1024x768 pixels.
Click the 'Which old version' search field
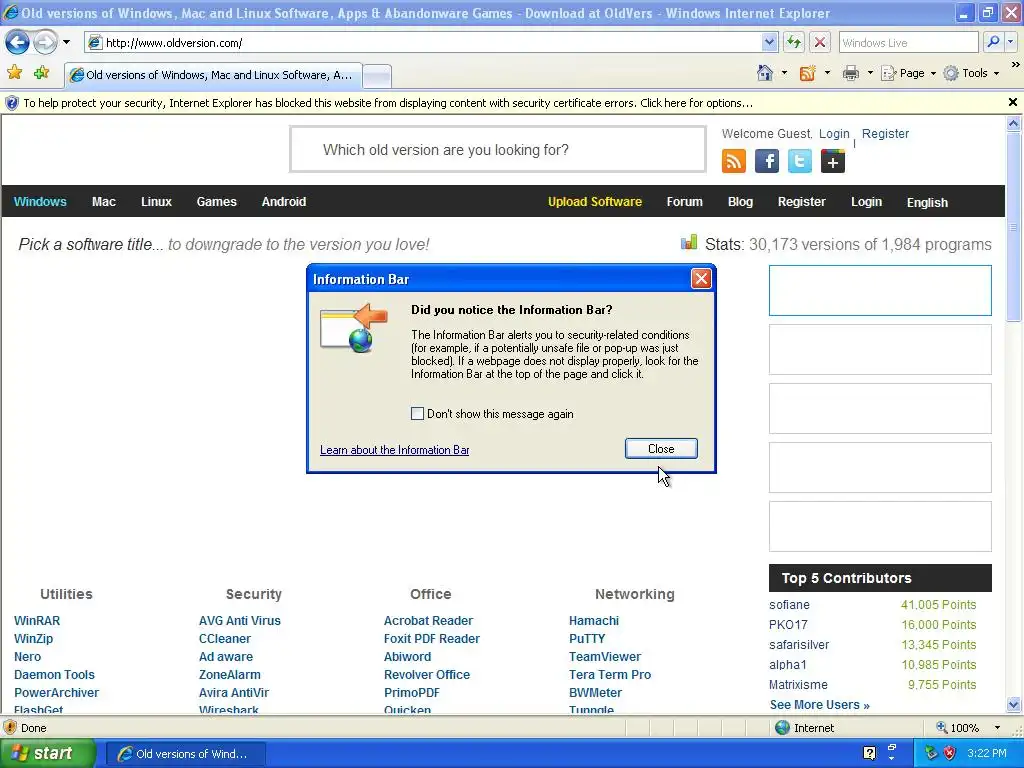pyautogui.click(x=498, y=150)
